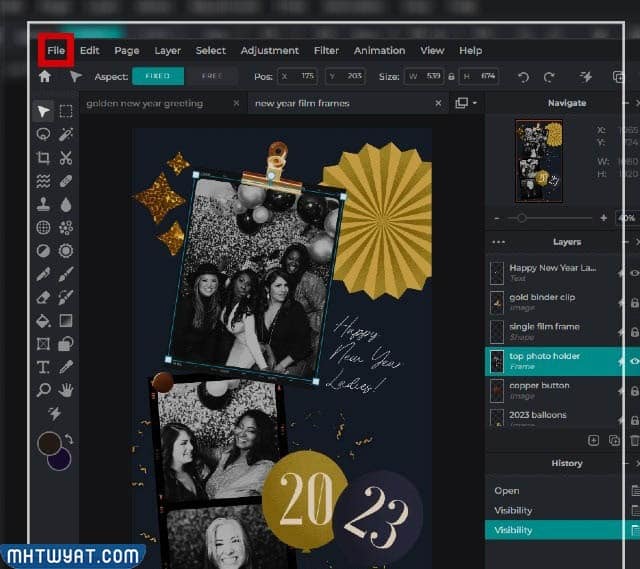The image size is (640, 569).
Task: Add a new layer with plus icon
Action: point(593,440)
